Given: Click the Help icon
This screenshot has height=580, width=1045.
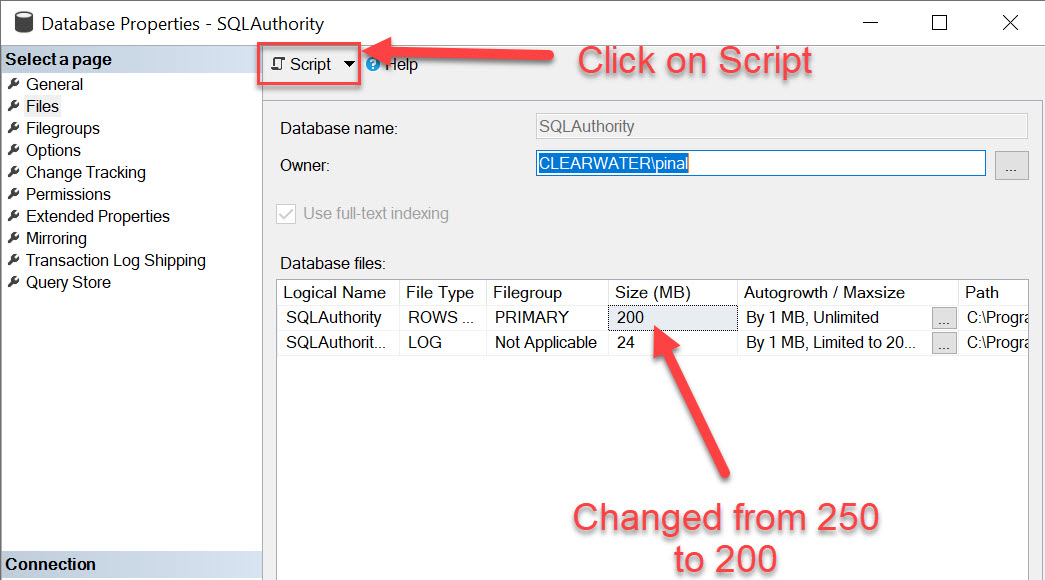Looking at the screenshot, I should point(373,64).
